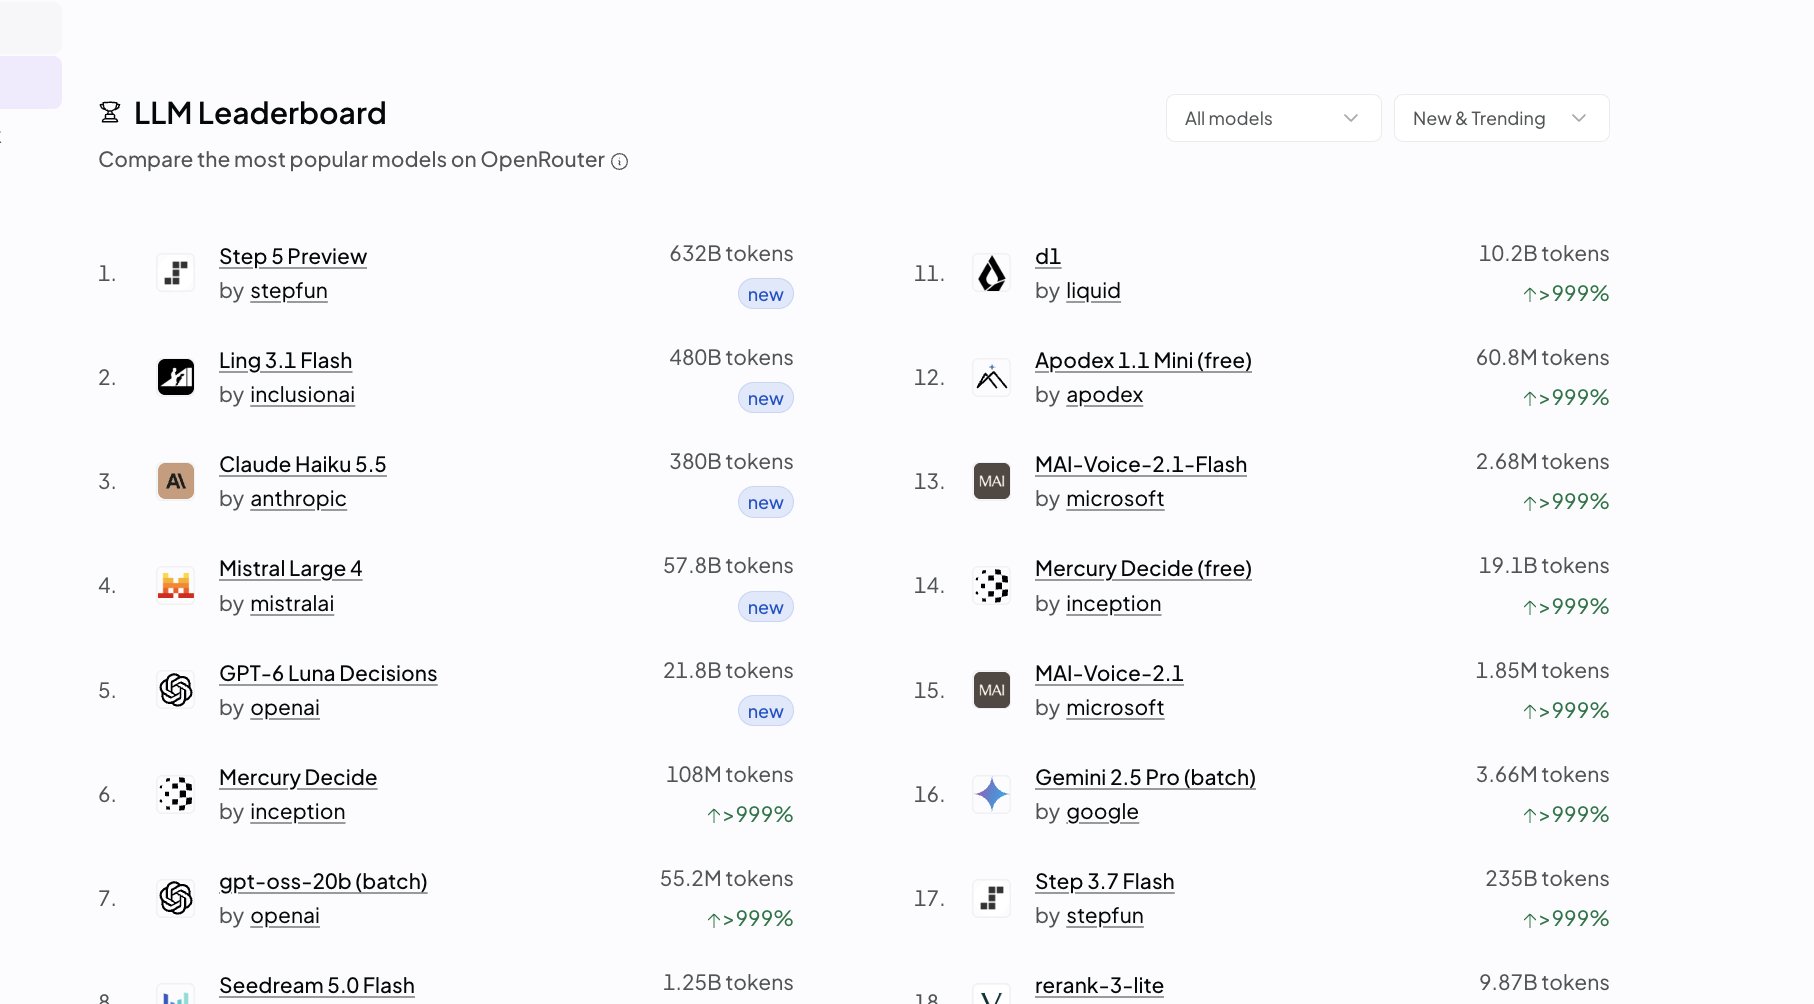Click the 10.2B tokens value for d1
Viewport: 1814px width, 1004px height.
[1543, 253]
